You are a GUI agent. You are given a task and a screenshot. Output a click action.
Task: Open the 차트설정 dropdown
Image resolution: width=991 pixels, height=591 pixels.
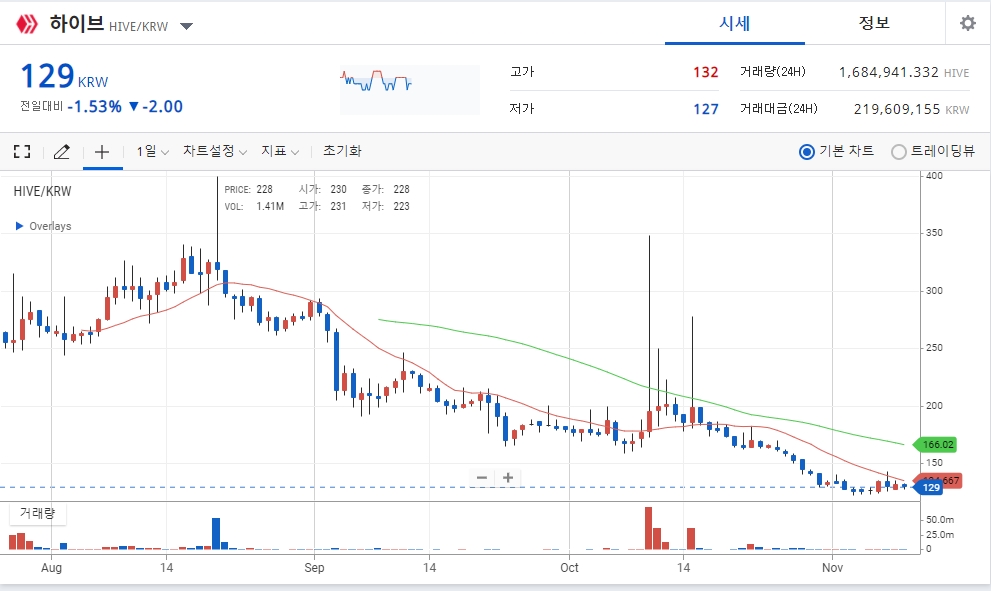click(215, 151)
